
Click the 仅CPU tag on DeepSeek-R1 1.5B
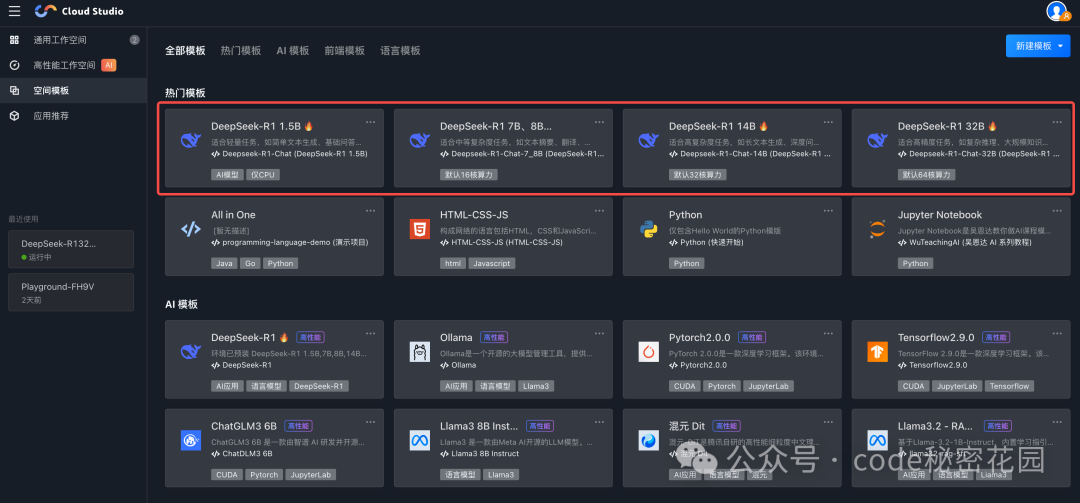point(263,175)
